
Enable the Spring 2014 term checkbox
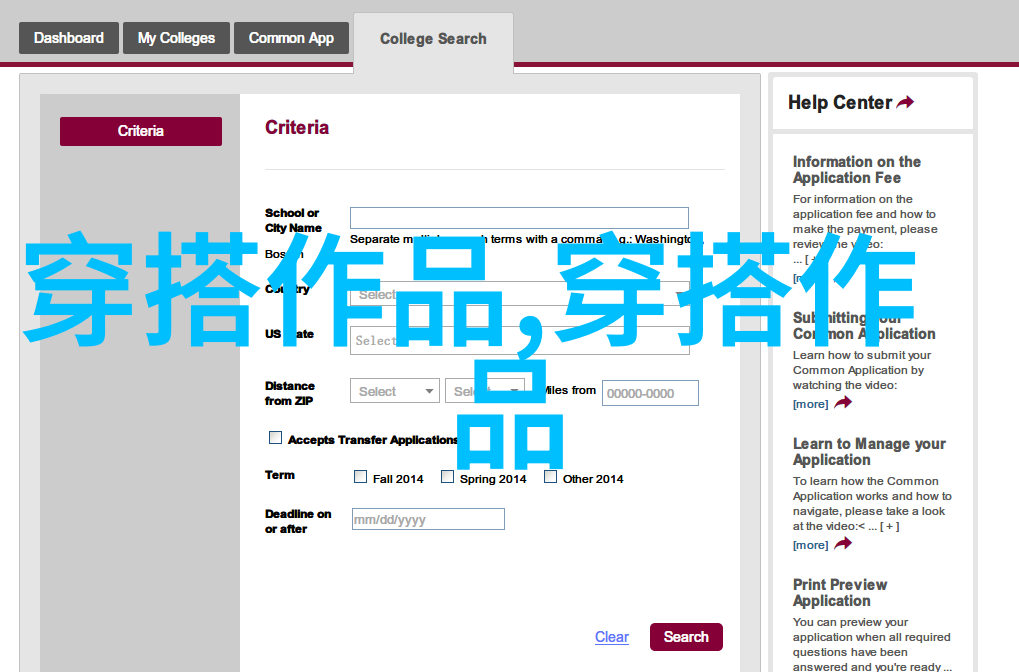pyautogui.click(x=448, y=477)
